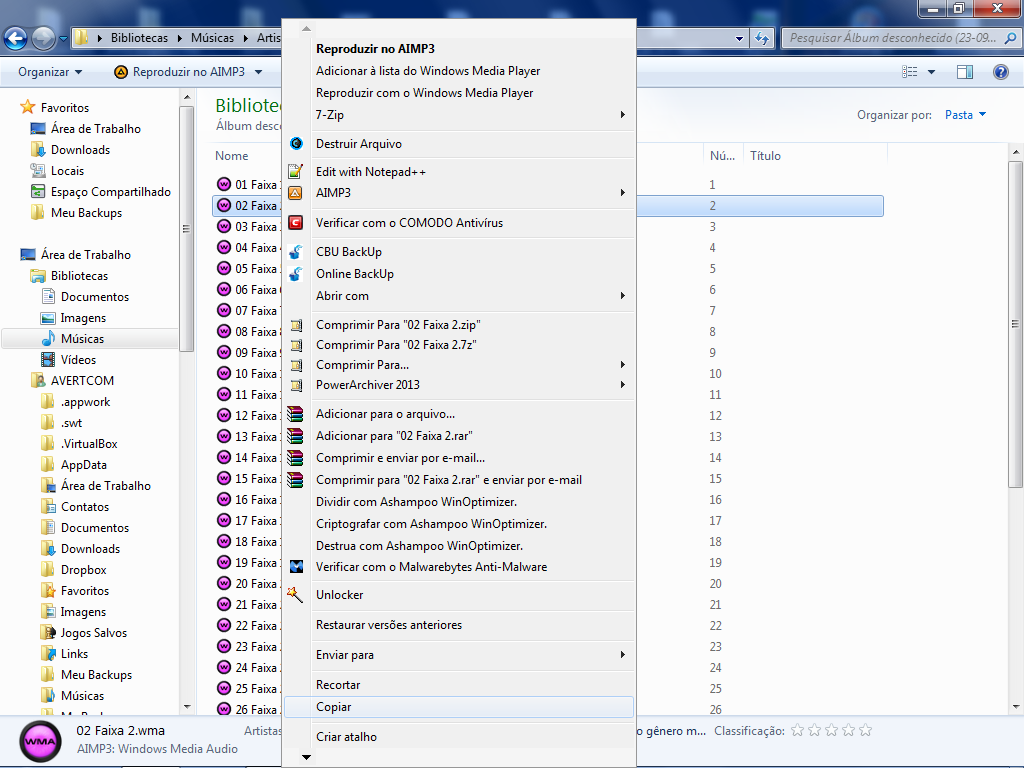Select Restaurar versões anteriores

458,625
